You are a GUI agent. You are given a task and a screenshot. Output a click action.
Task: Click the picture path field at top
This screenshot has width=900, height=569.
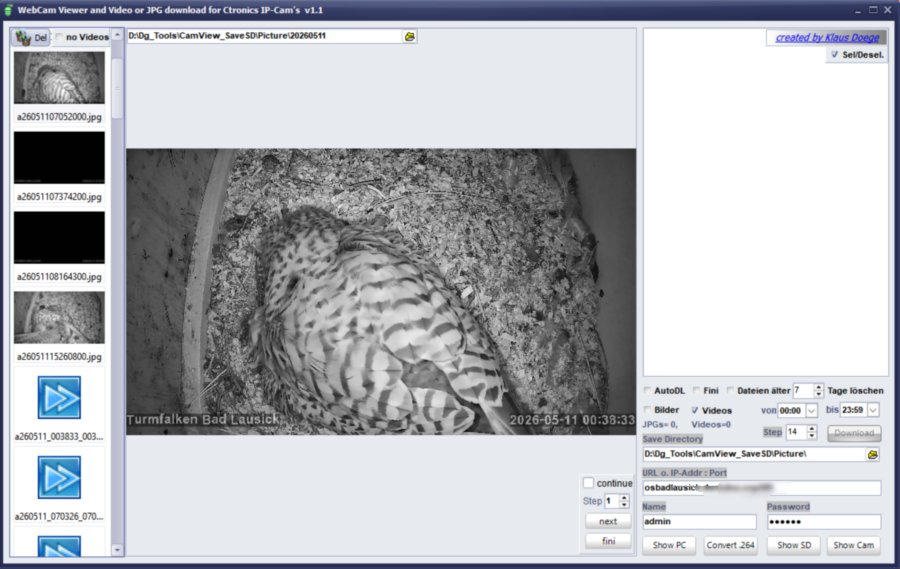(x=264, y=36)
